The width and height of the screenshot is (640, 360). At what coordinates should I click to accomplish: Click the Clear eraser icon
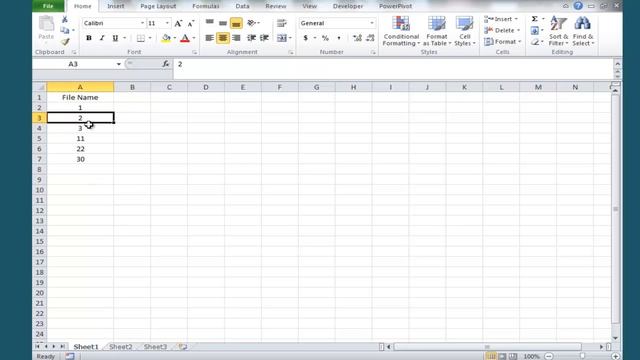pos(535,42)
